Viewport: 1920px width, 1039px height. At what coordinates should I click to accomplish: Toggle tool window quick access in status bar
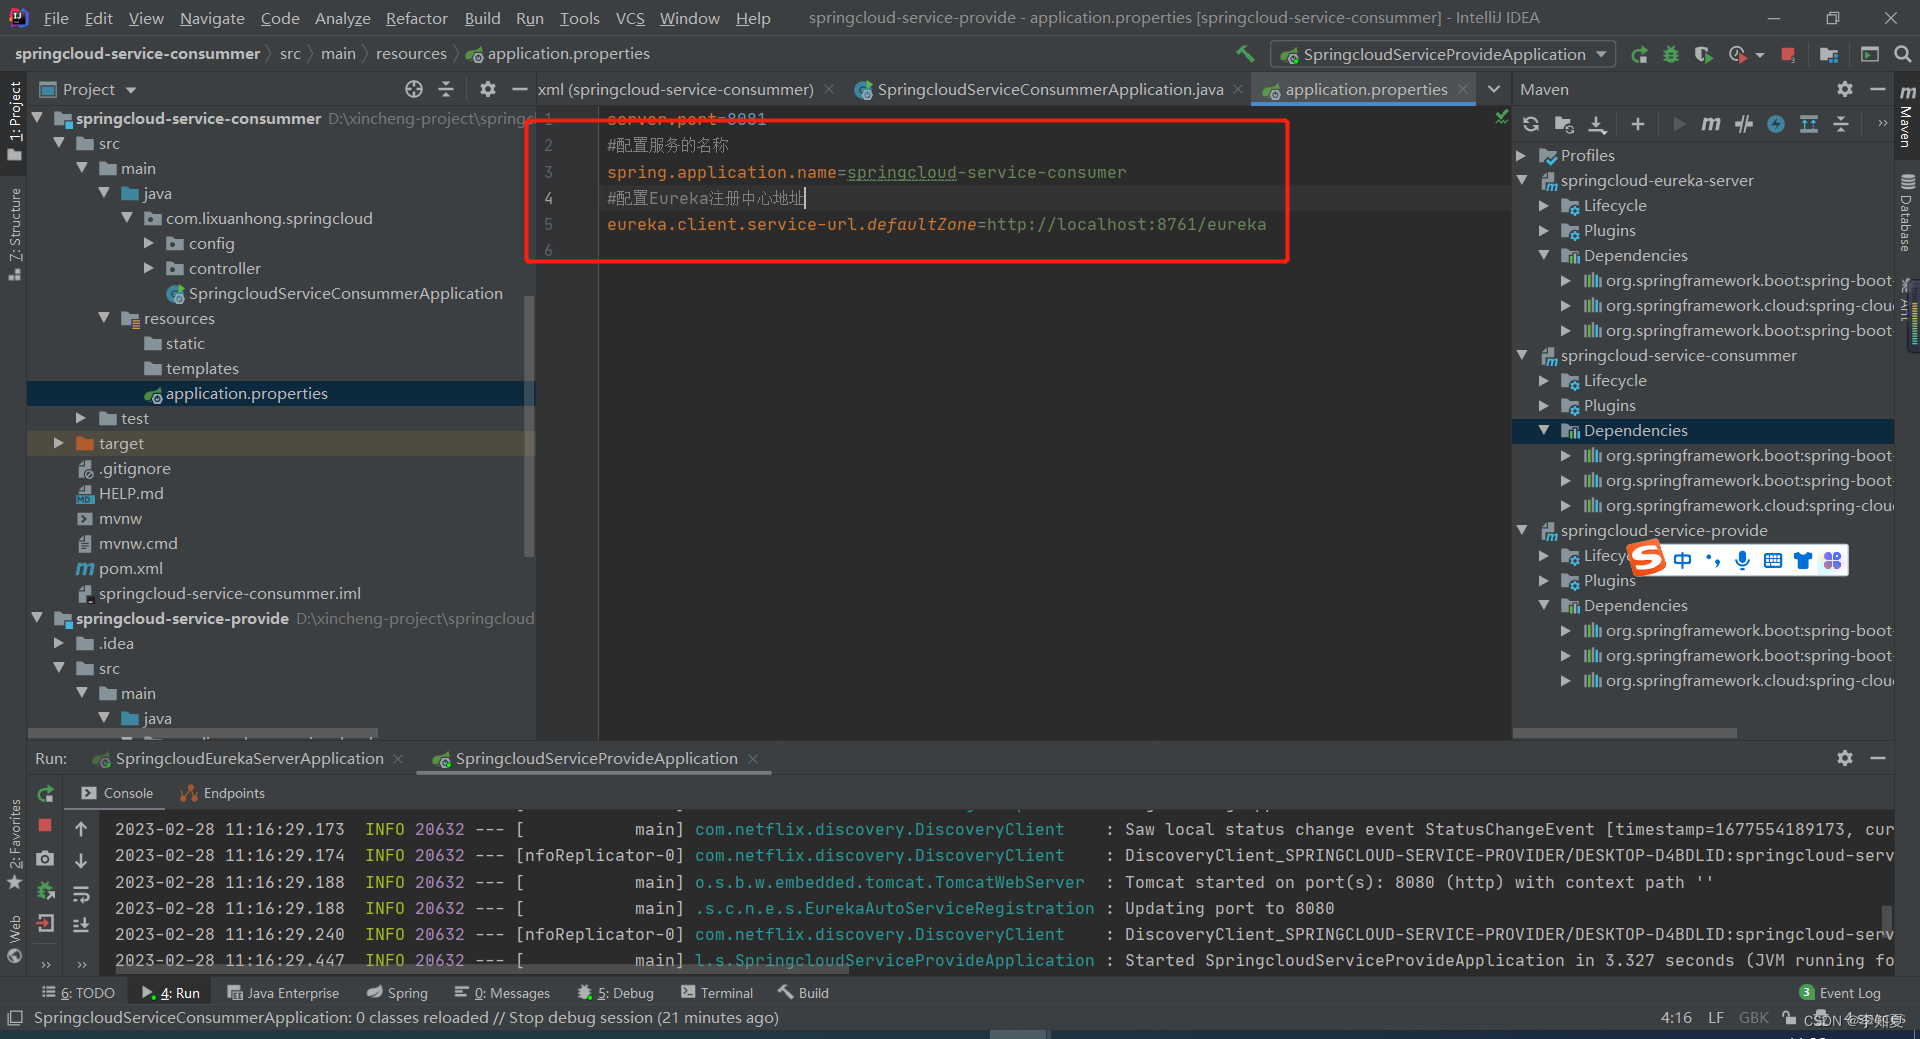[x=14, y=1018]
